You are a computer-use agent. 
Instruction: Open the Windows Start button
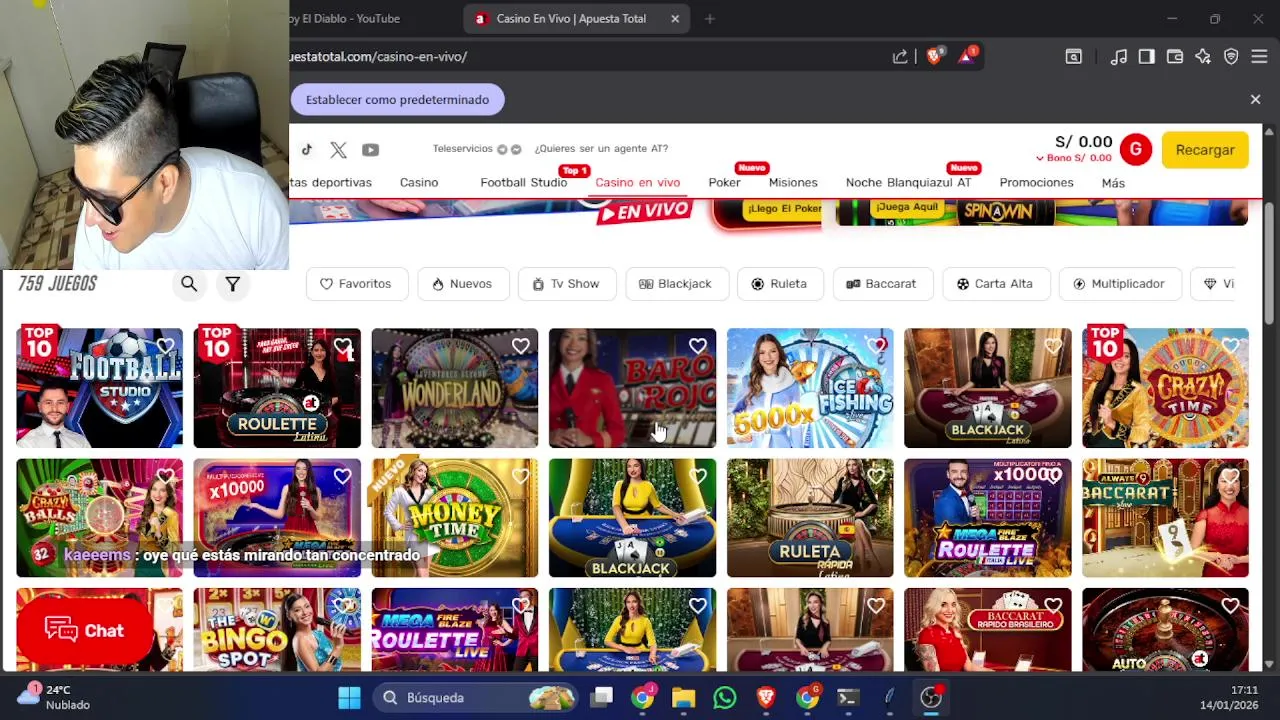click(x=349, y=698)
